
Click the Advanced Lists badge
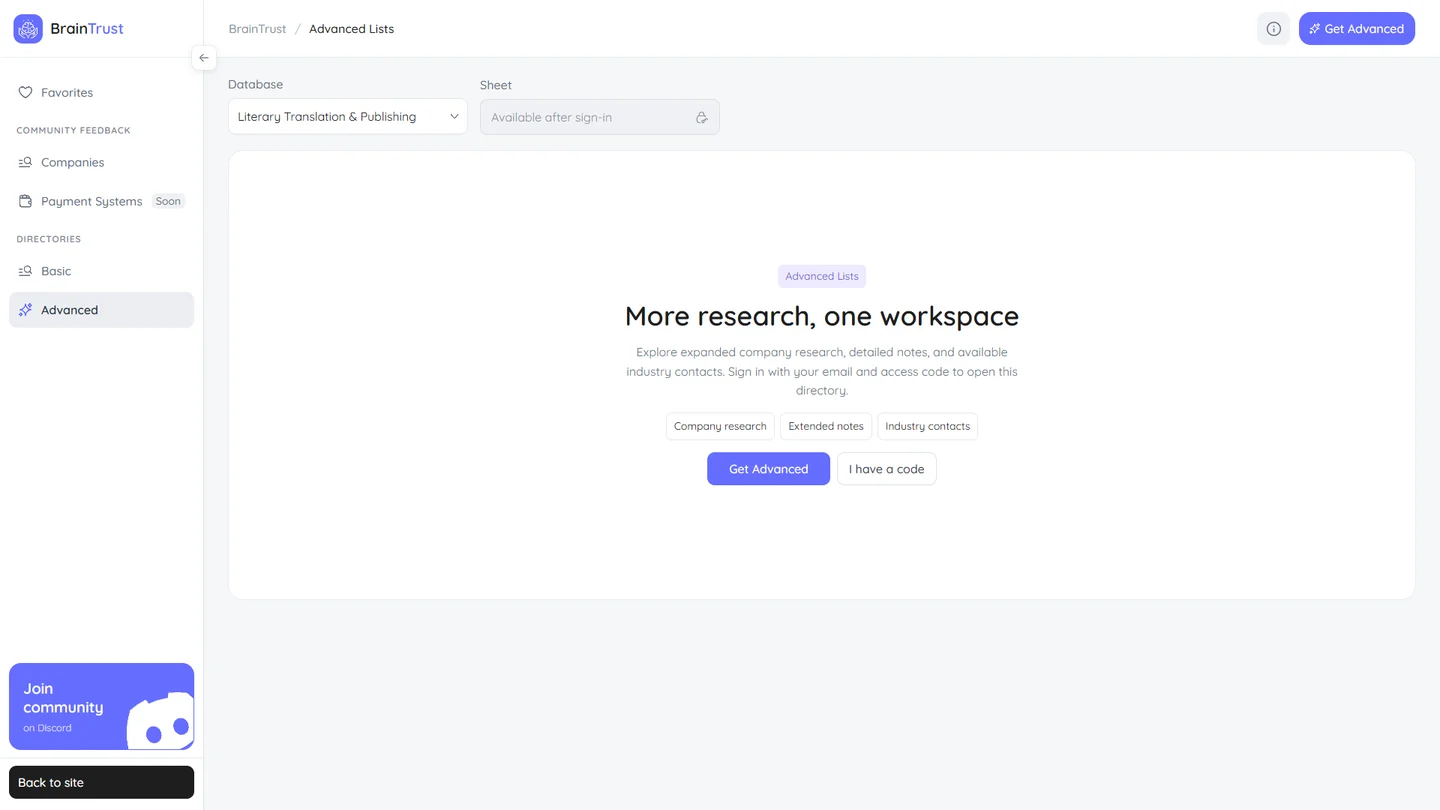click(x=822, y=276)
